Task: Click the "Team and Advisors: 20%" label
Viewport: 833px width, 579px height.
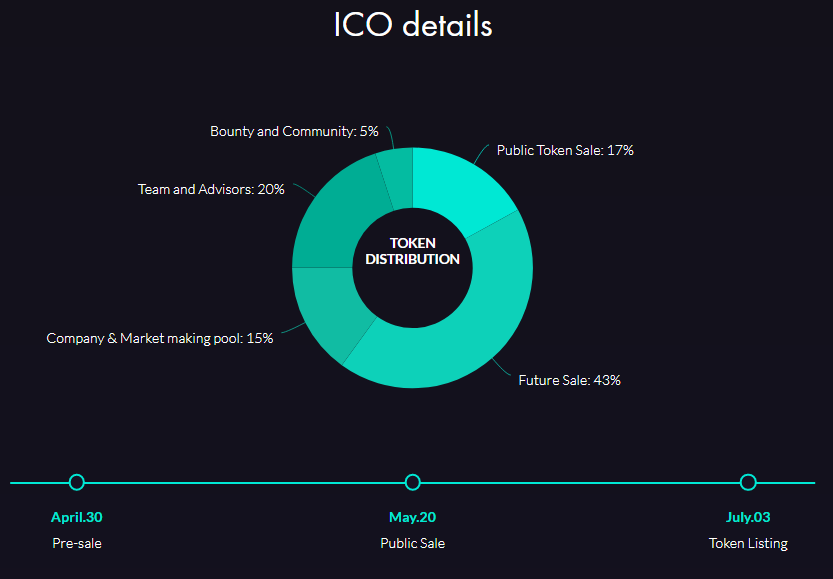Action: point(211,189)
